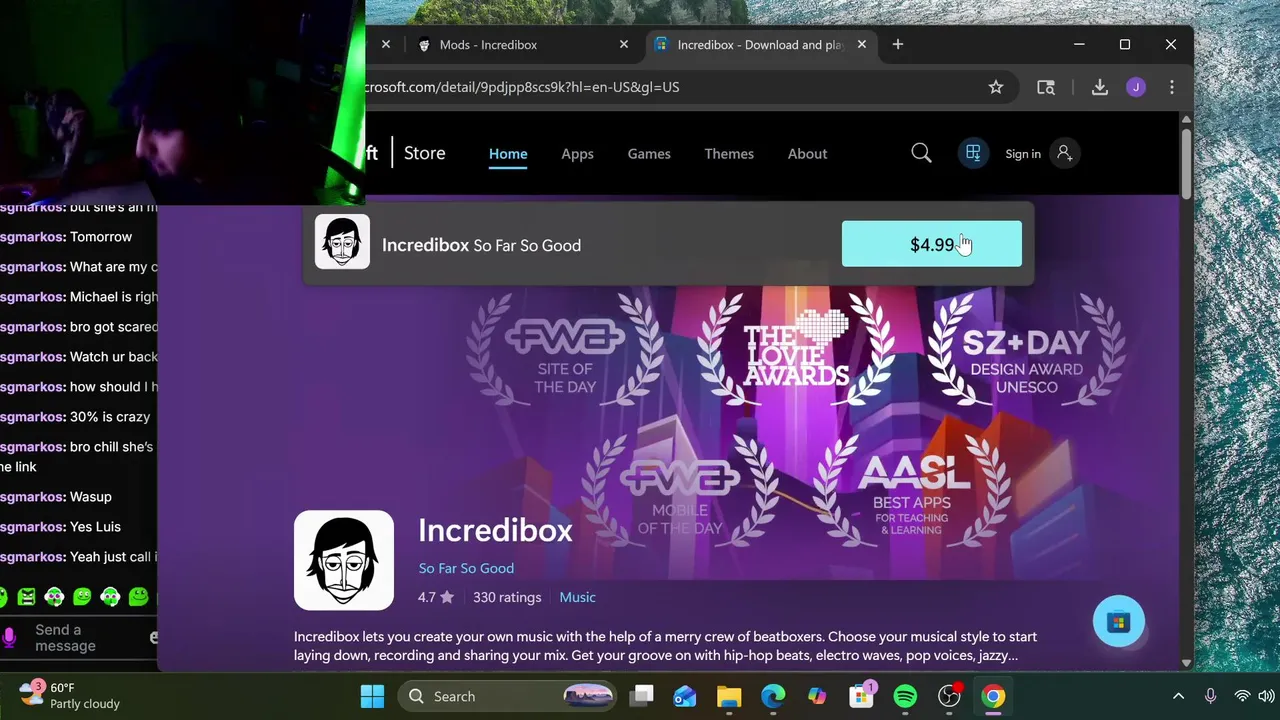Click the page vertical scrollbar thumb
The image size is (1280, 720).
coord(1186,162)
